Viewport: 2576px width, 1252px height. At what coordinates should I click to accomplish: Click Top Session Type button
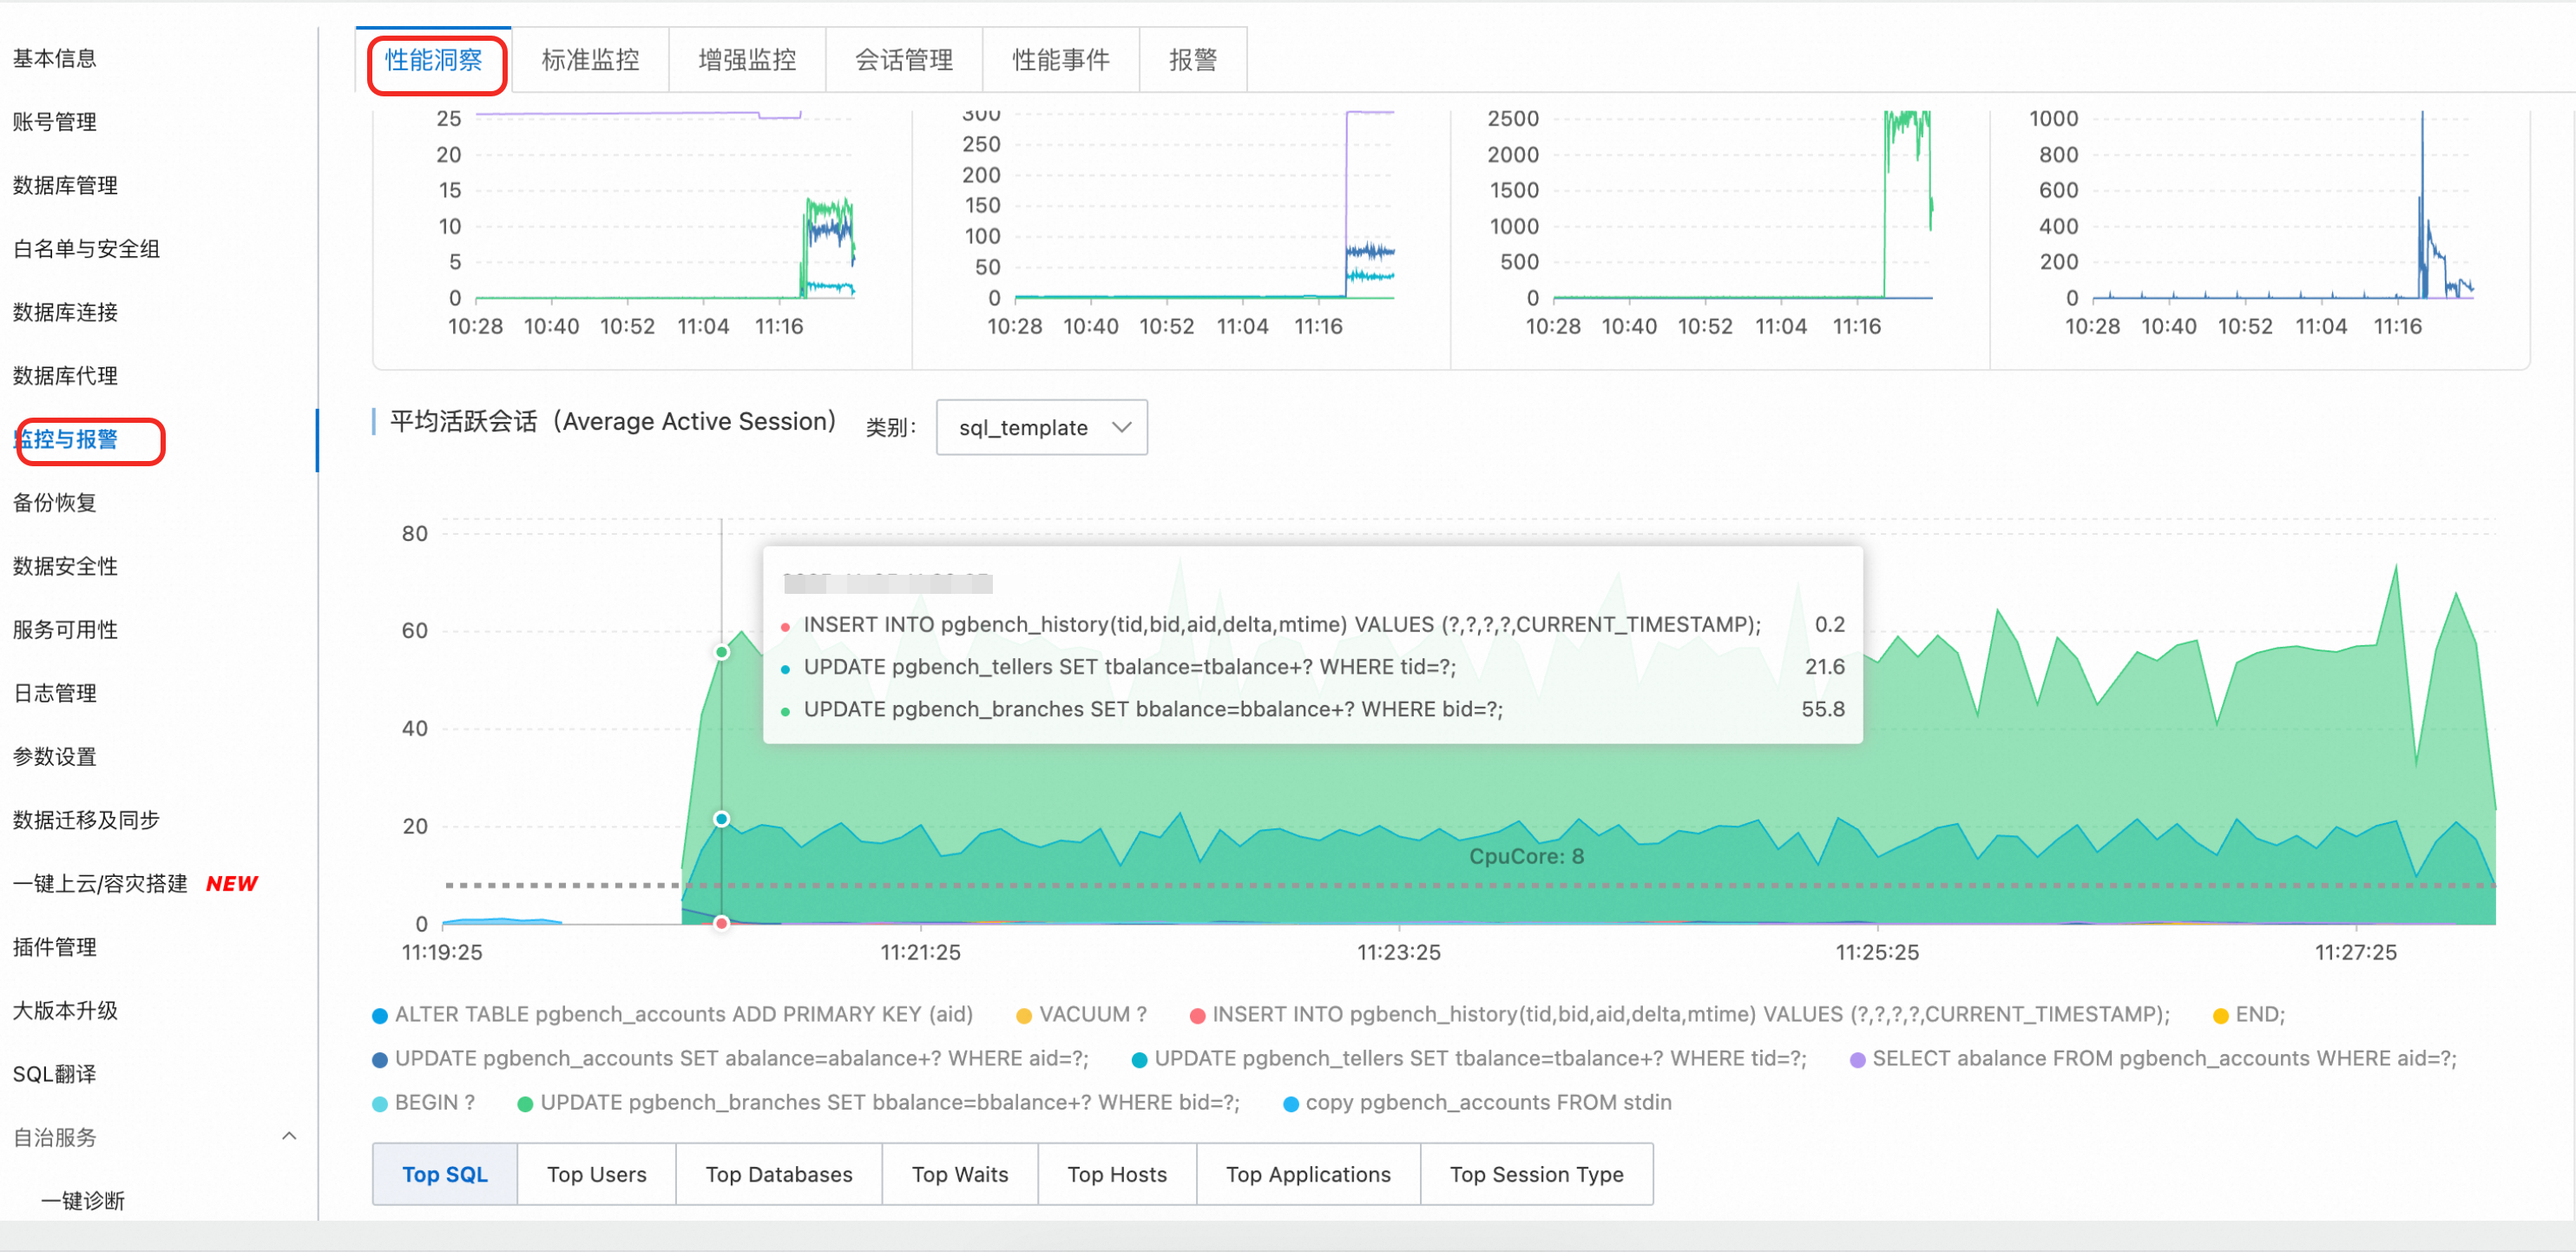pyautogui.click(x=1536, y=1174)
